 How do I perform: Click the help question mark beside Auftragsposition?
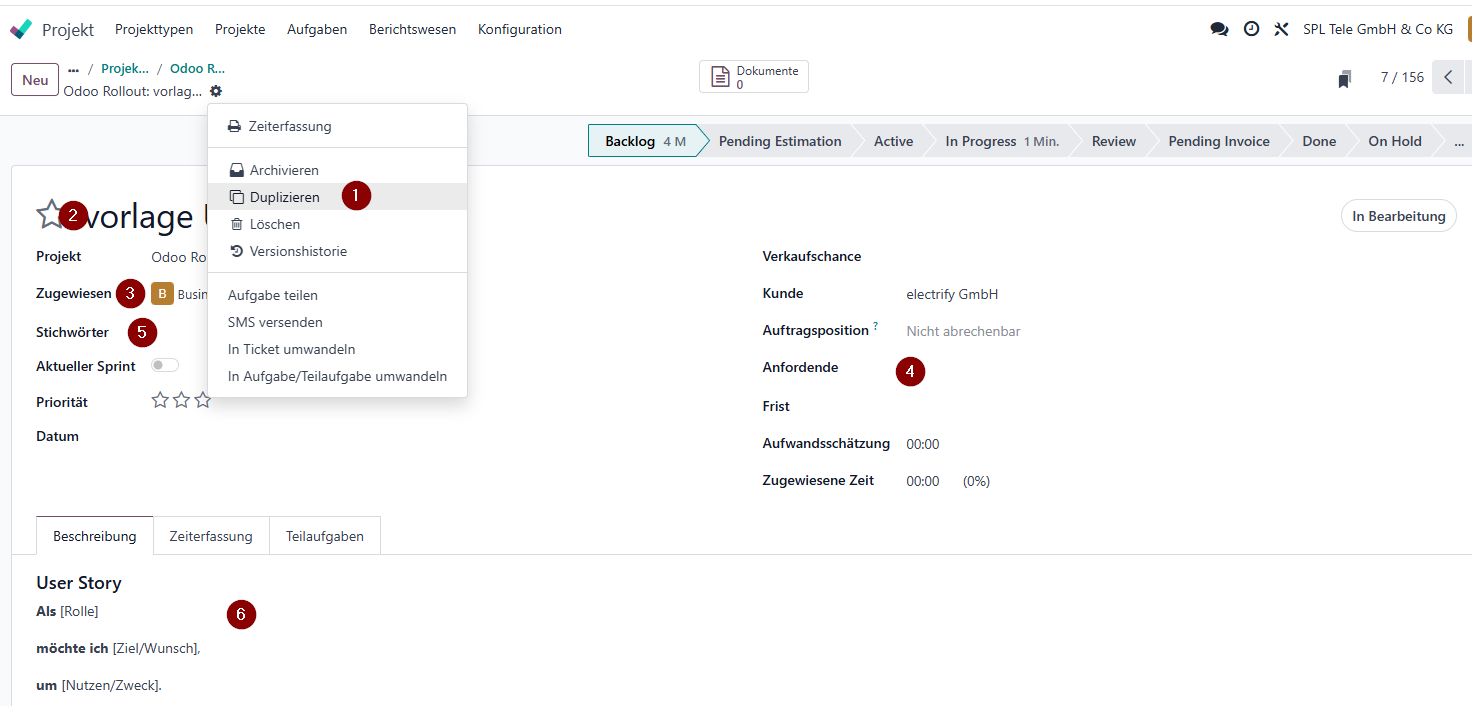pos(876,326)
